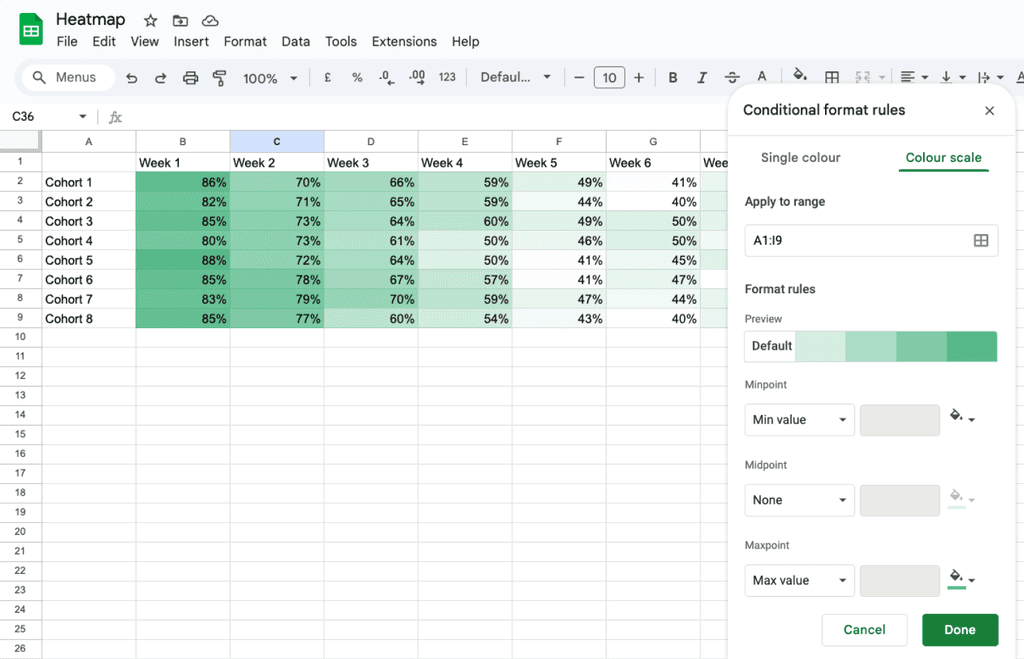The width and height of the screenshot is (1024, 659).
Task: Open the Borders tool
Action: [x=832, y=78]
